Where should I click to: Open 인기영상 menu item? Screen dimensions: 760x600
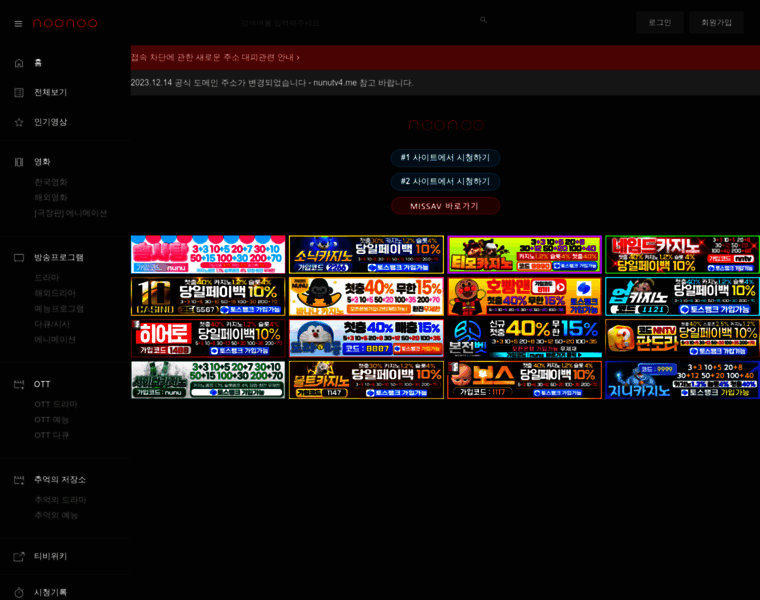pyautogui.click(x=50, y=122)
